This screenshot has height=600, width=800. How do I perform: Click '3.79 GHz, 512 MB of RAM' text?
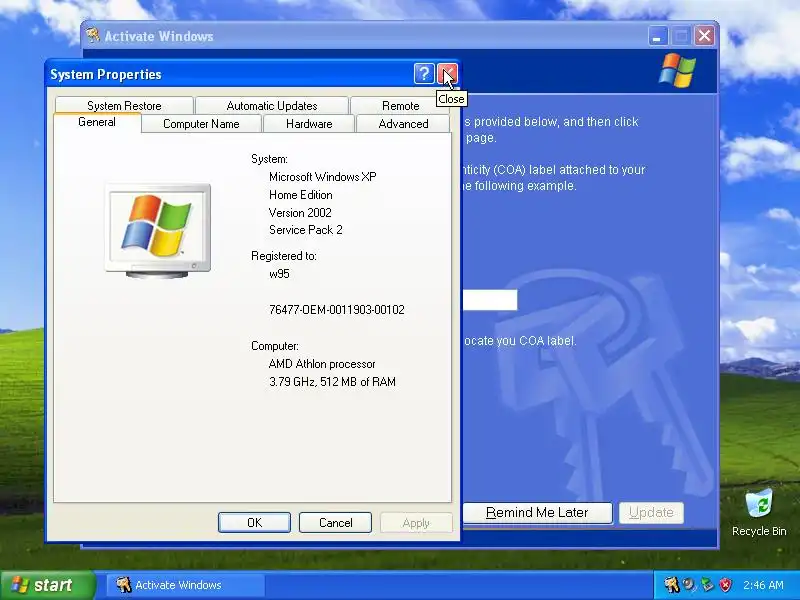(x=332, y=382)
